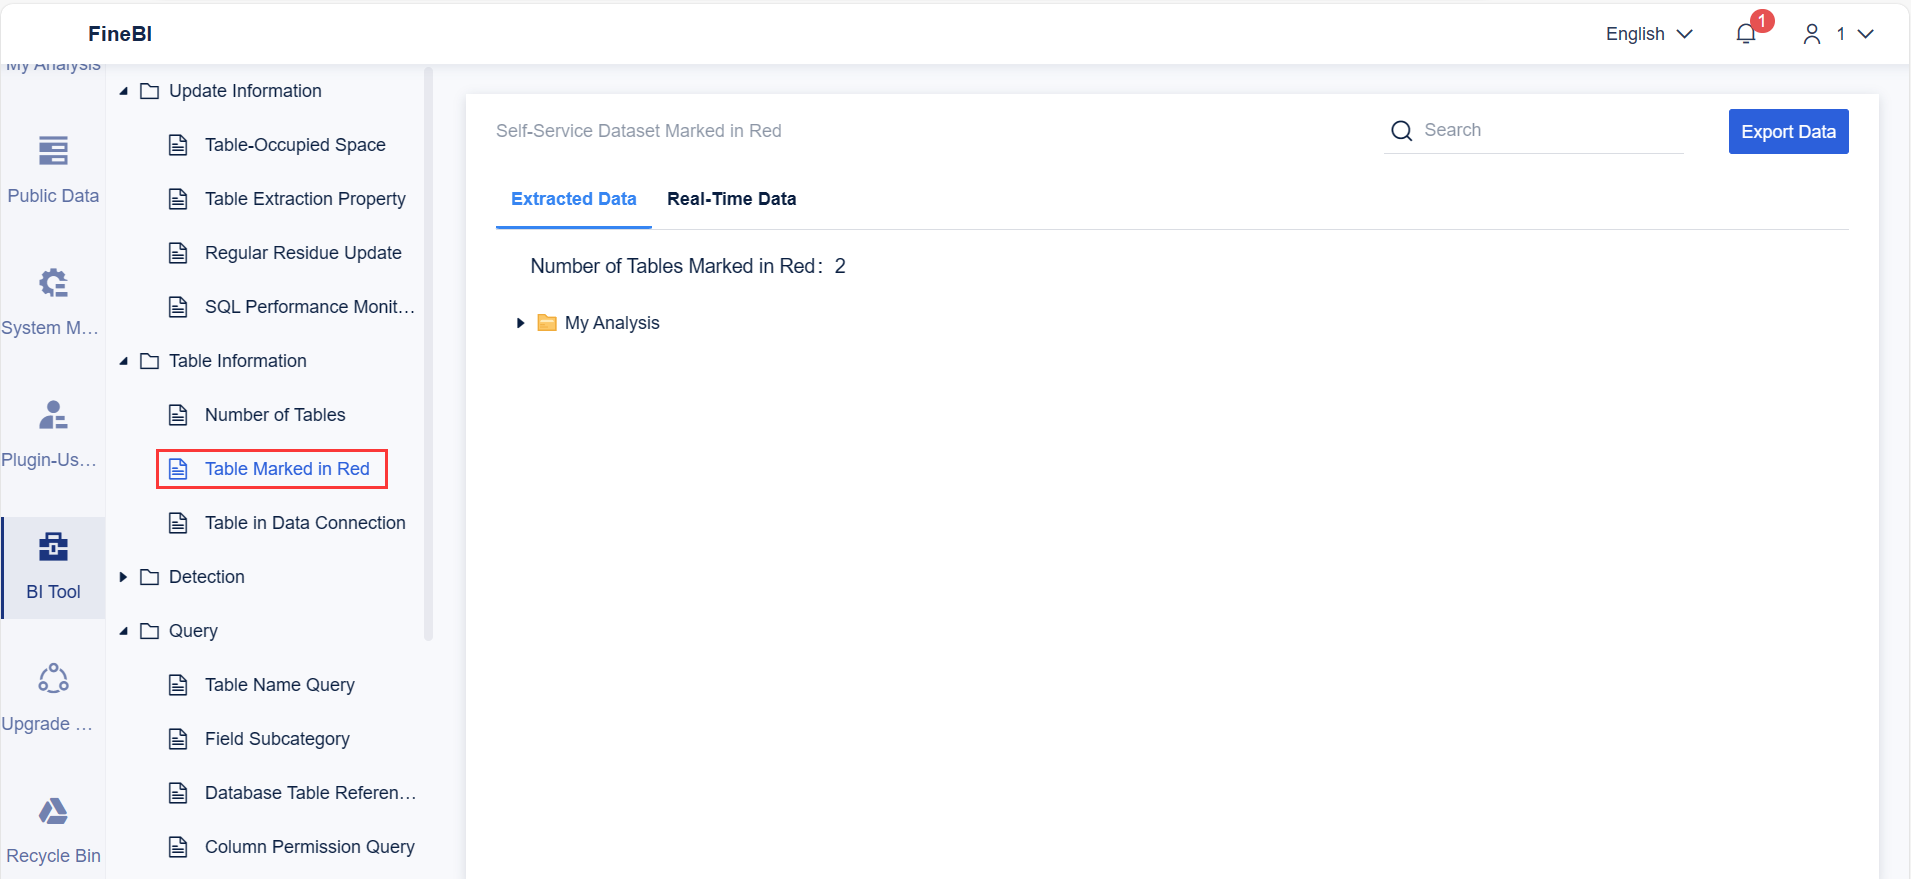Image resolution: width=1911 pixels, height=879 pixels.
Task: Click the My Analysis folder icon
Action: pyautogui.click(x=547, y=323)
